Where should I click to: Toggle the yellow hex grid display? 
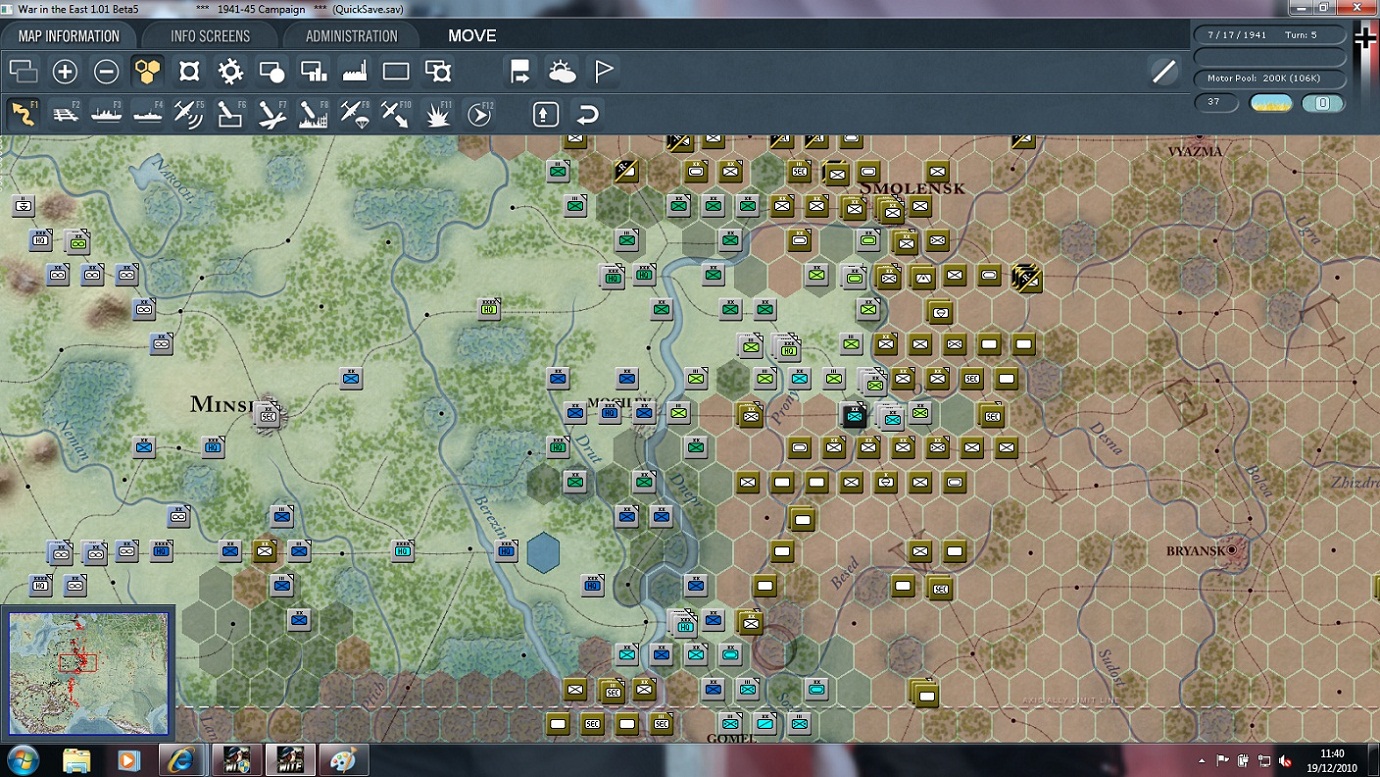click(147, 71)
